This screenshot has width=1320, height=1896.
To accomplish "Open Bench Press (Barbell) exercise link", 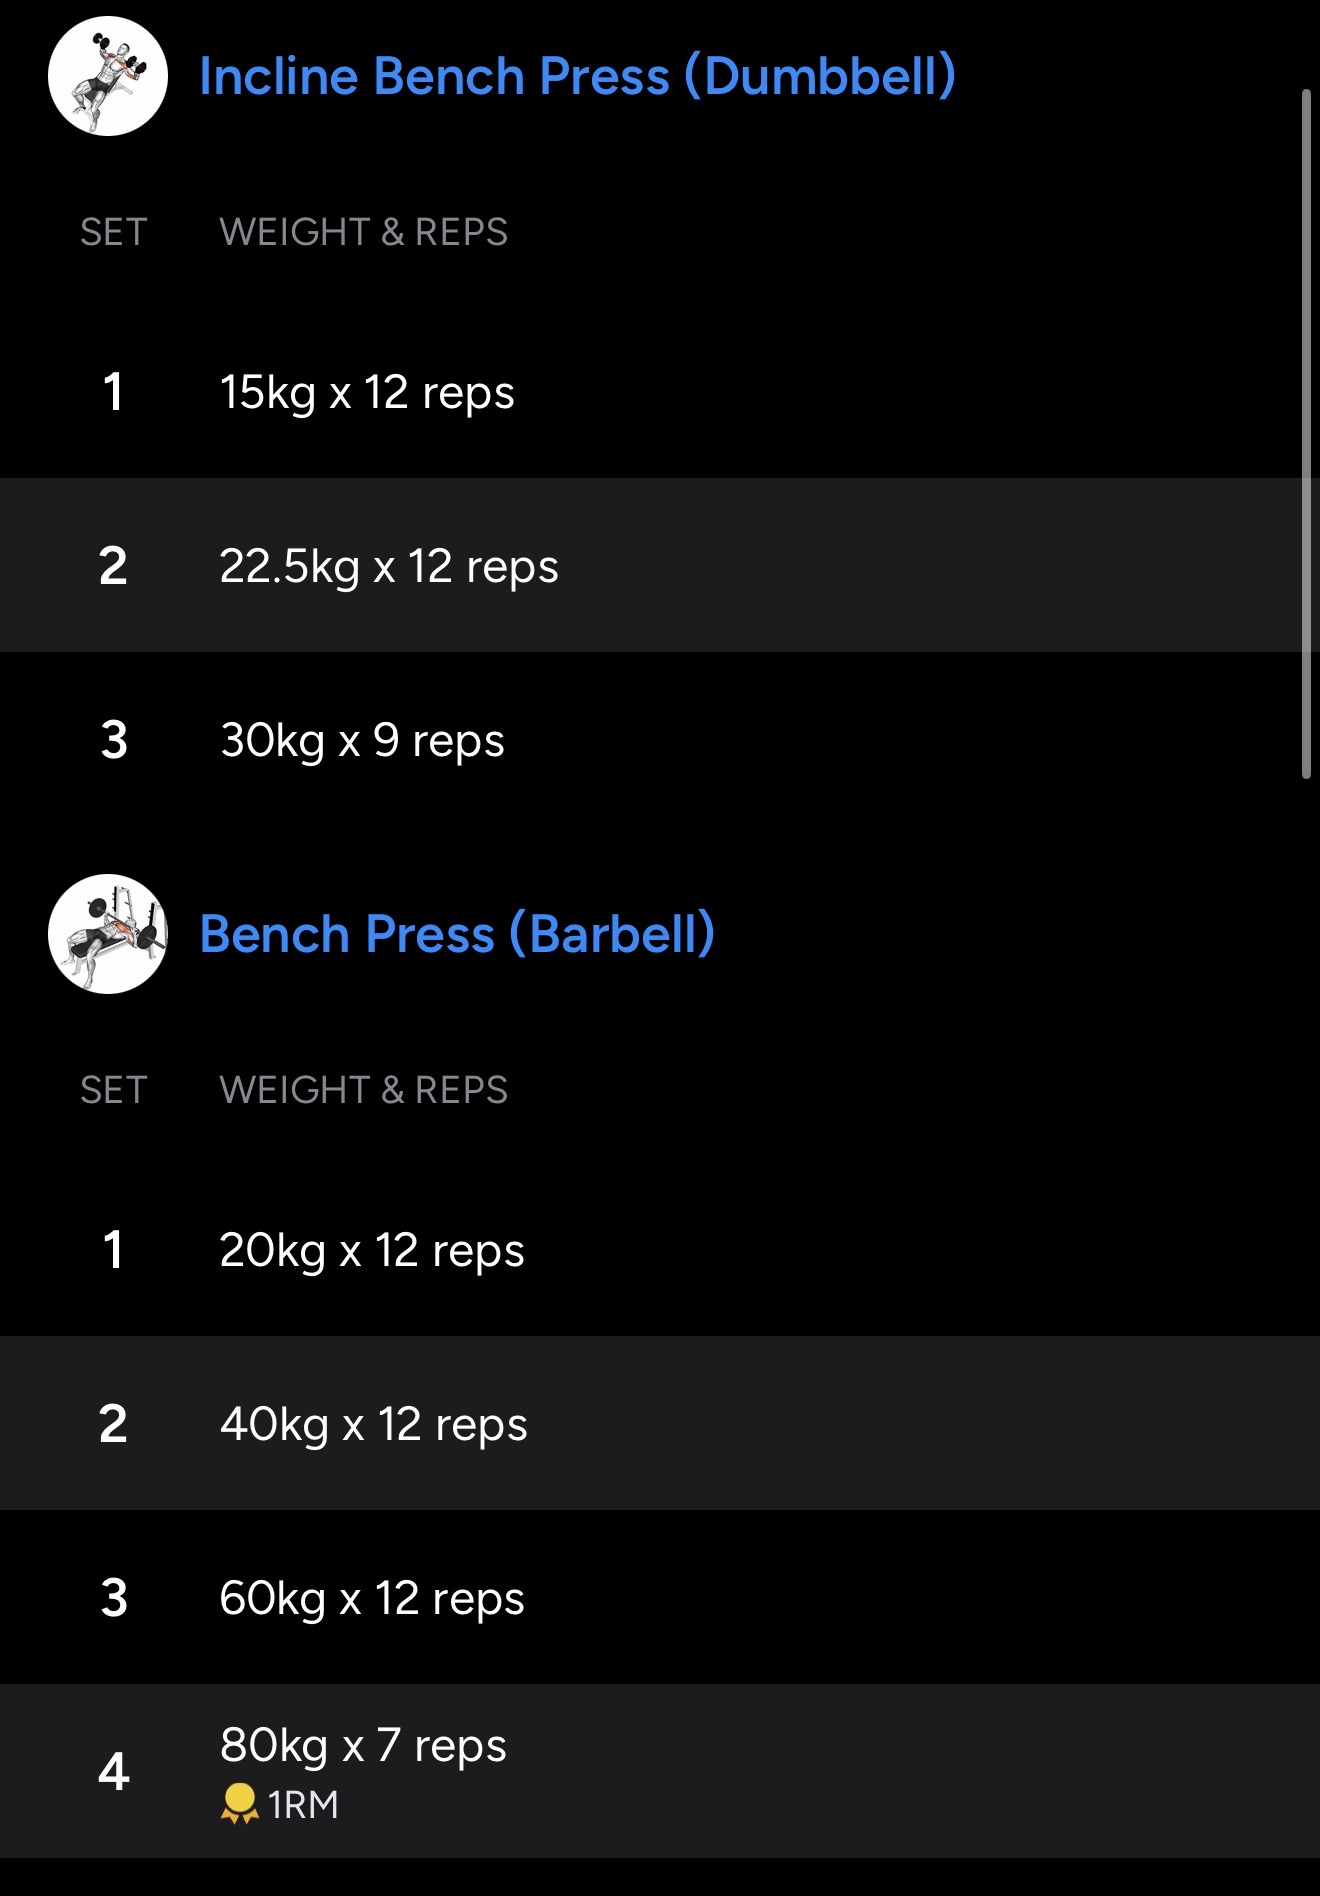I will point(457,934).
